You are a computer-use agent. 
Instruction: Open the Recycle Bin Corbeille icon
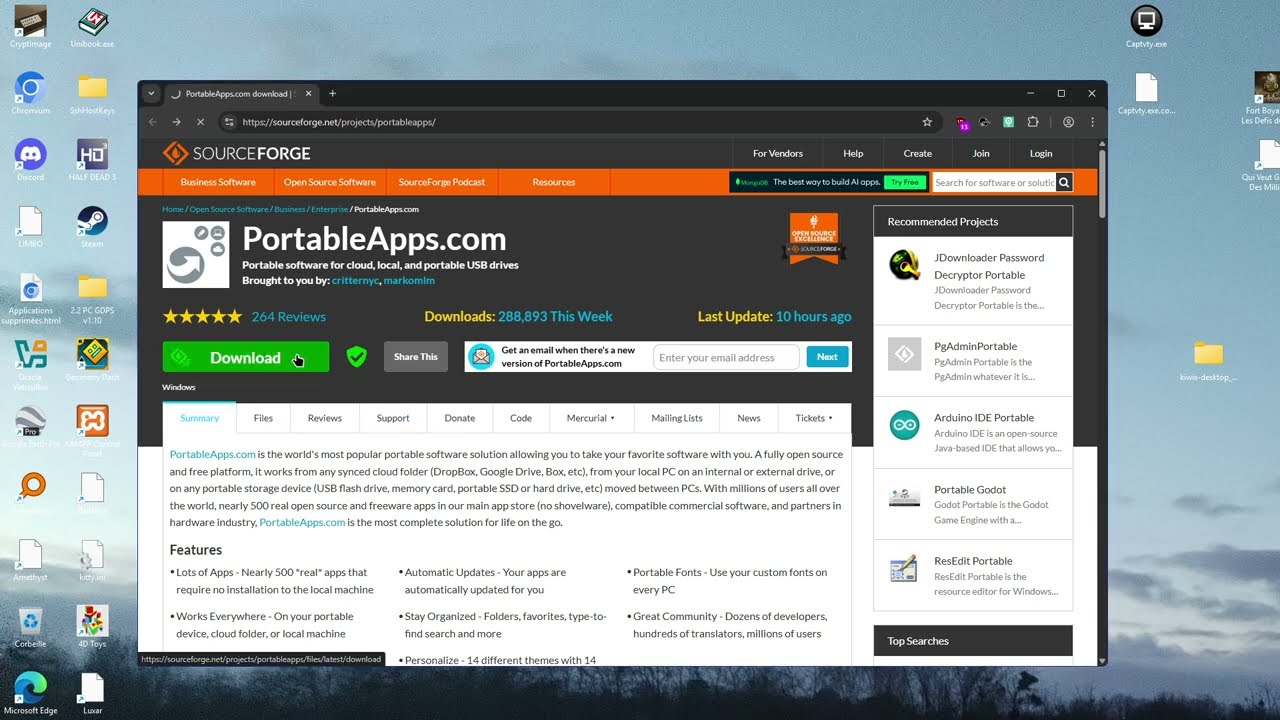click(x=31, y=627)
